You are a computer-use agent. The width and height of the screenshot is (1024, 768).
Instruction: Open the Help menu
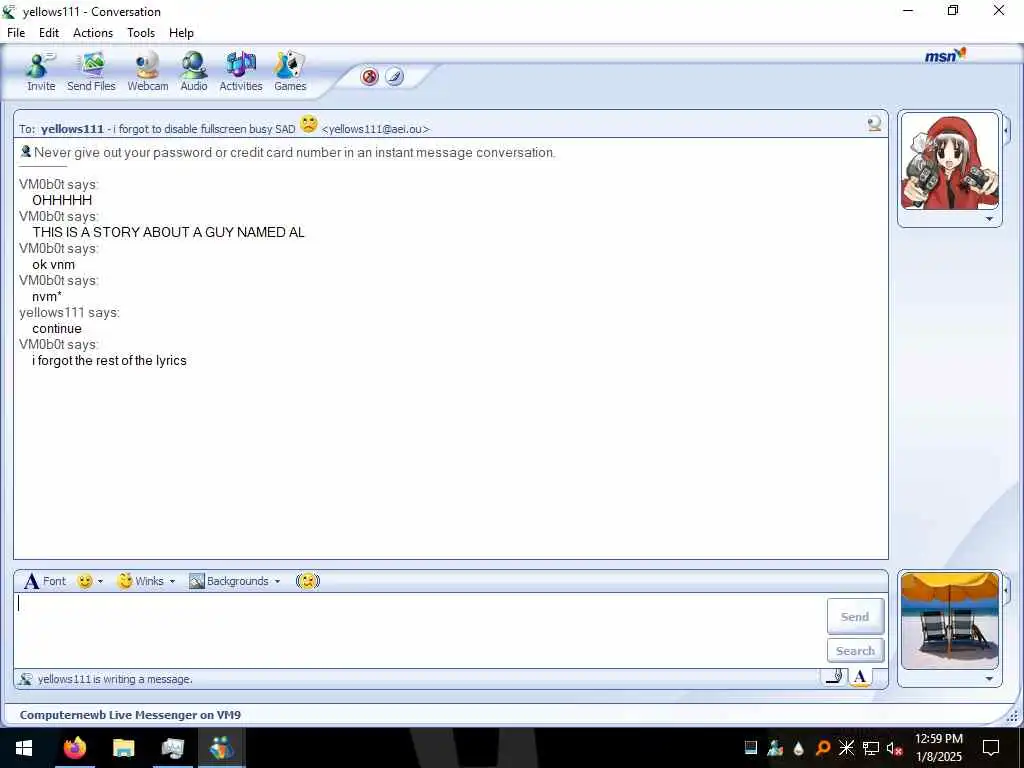point(181,33)
